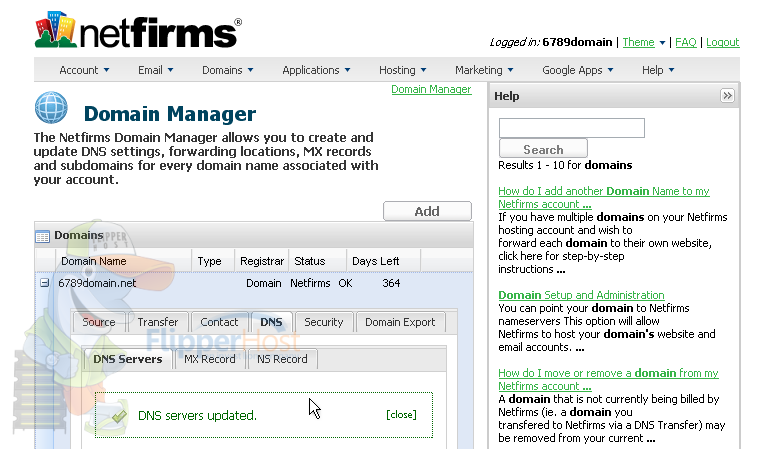Open 'How do I add another Domain Name' link
The image size is (776, 450).
(x=603, y=198)
